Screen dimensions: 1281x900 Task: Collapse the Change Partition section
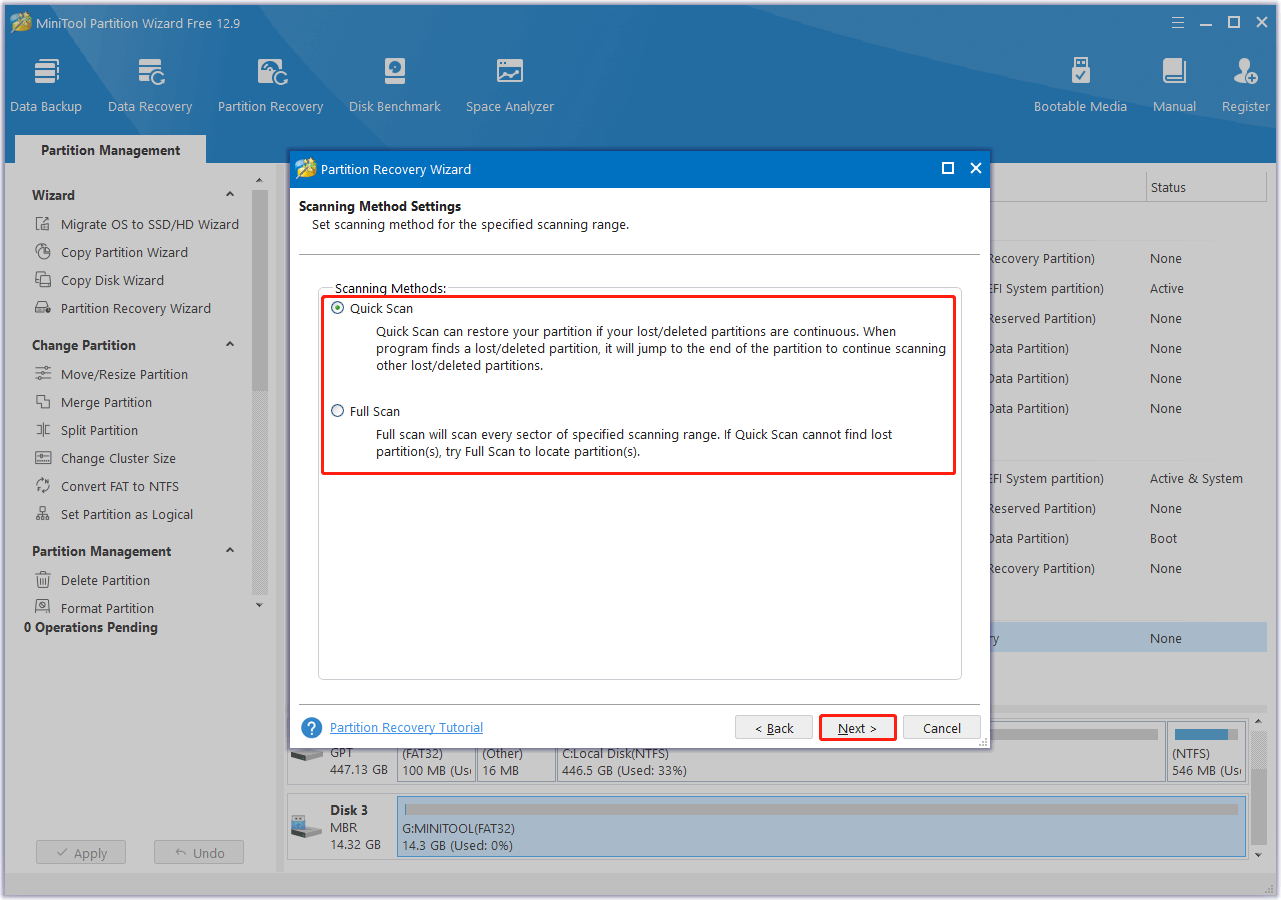(229, 344)
